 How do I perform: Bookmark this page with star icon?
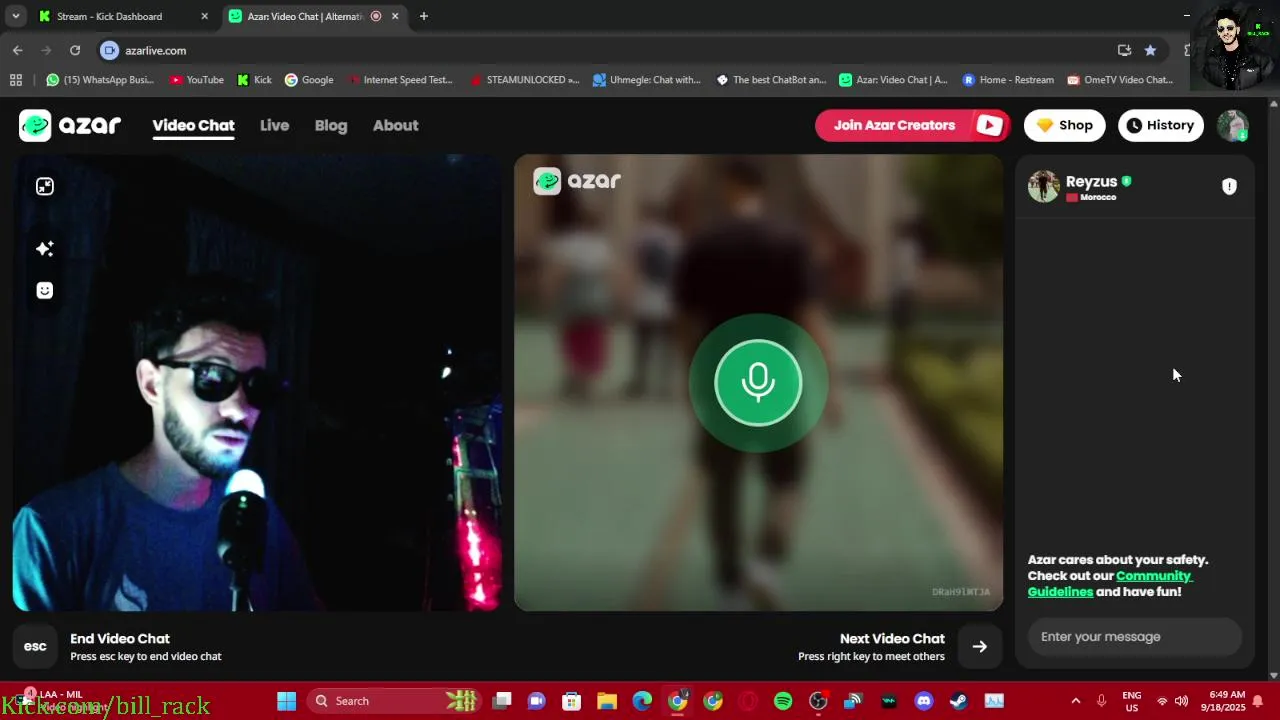point(1150,50)
